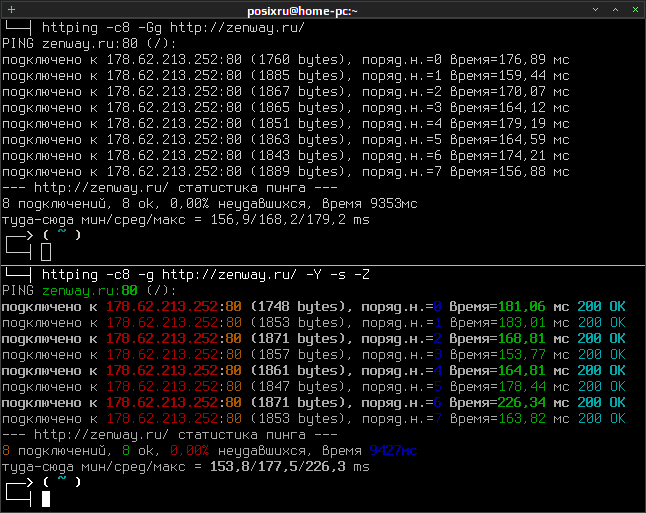Click red 0,00% failure value in lower pane

tap(190, 451)
